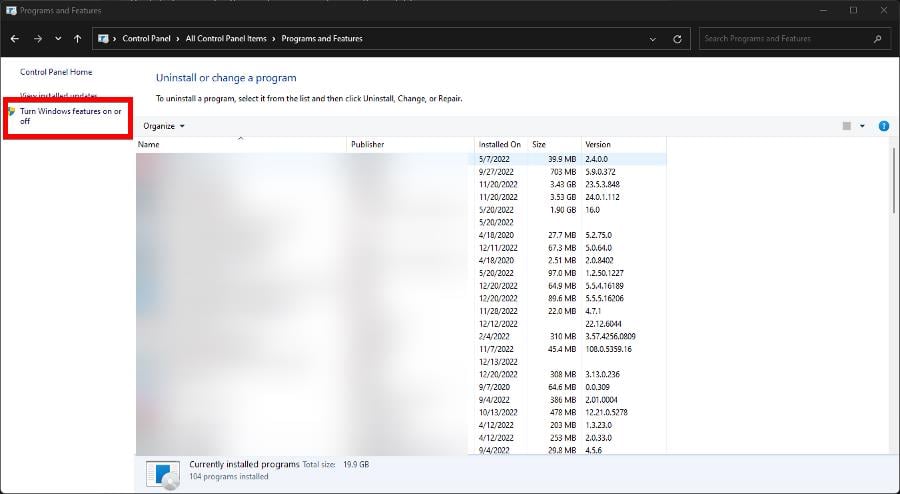900x494 pixels.
Task: Select row with version 2.0.33.0
Action: tap(401, 438)
